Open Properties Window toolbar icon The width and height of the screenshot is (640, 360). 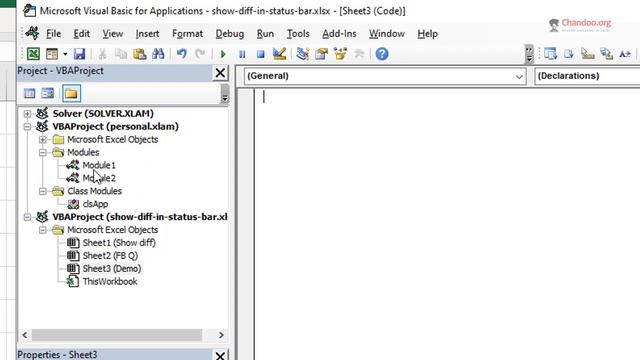point(322,54)
